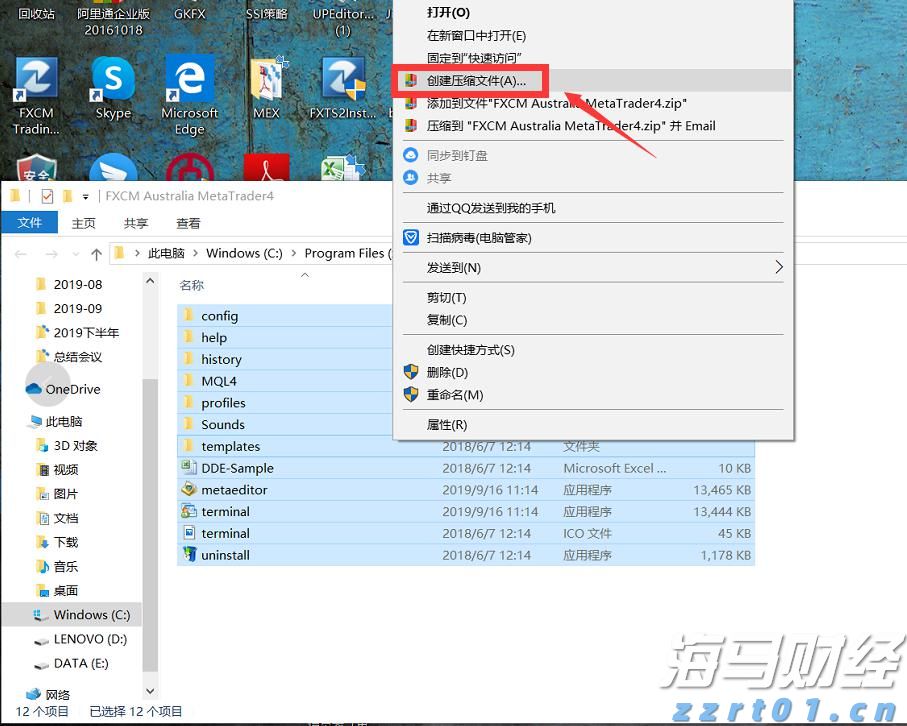Click the sidebar scrollbar down arrow
The width and height of the screenshot is (907, 726).
(x=150, y=691)
